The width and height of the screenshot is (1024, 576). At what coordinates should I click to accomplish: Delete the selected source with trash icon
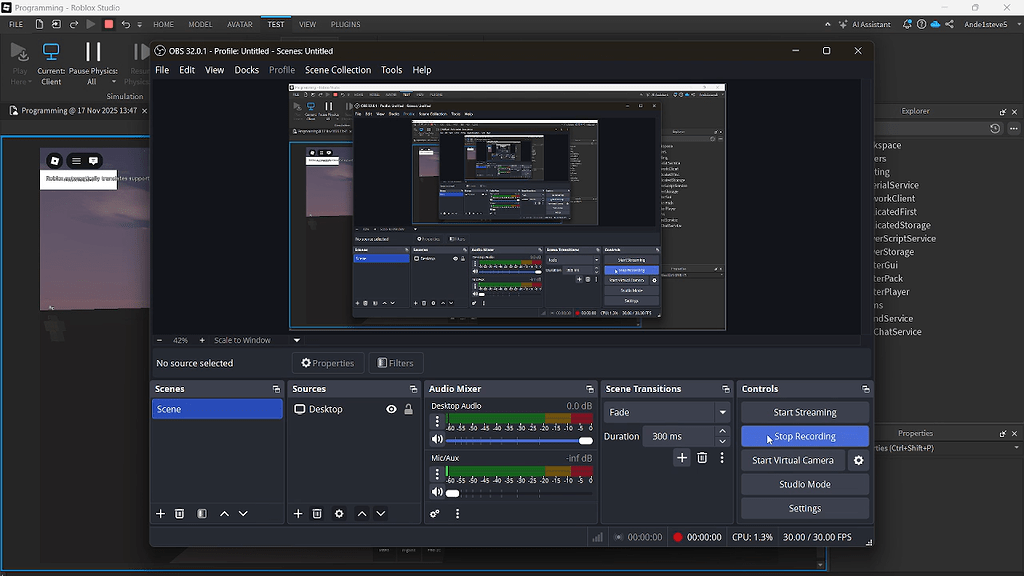(x=317, y=514)
